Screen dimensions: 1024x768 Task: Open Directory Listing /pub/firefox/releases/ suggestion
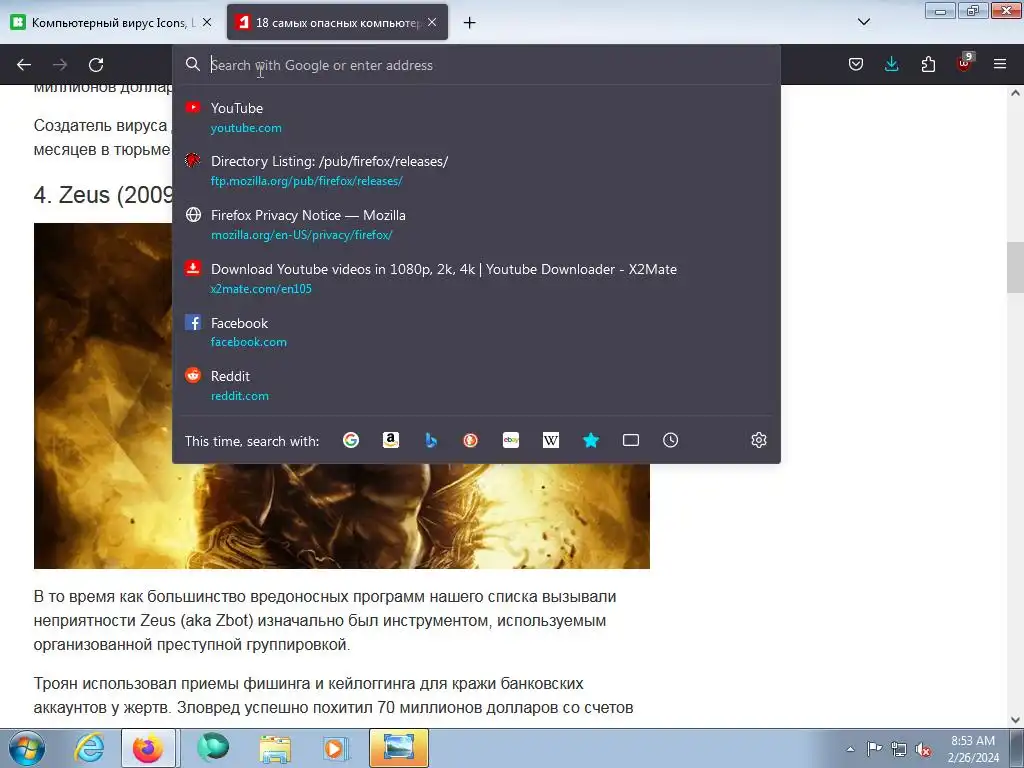(x=477, y=170)
